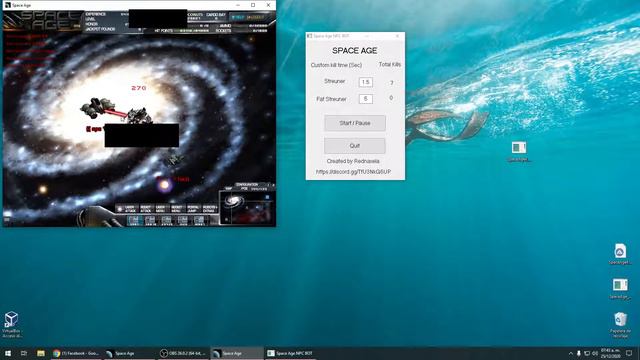Open the Laser Menu in game
The width and height of the screenshot is (640, 360).
pyautogui.click(x=161, y=209)
